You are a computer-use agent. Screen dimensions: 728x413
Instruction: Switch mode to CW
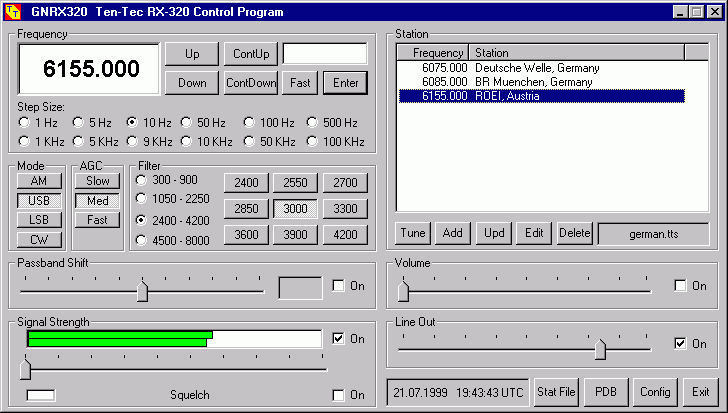pos(39,239)
